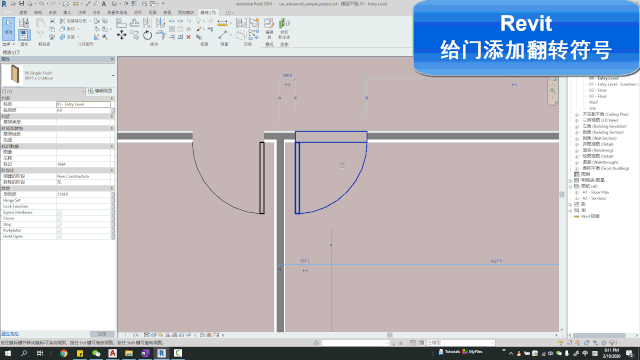The image size is (640, 360).
Task: Click the canvas horizontal scrollbar
Action: point(390,335)
